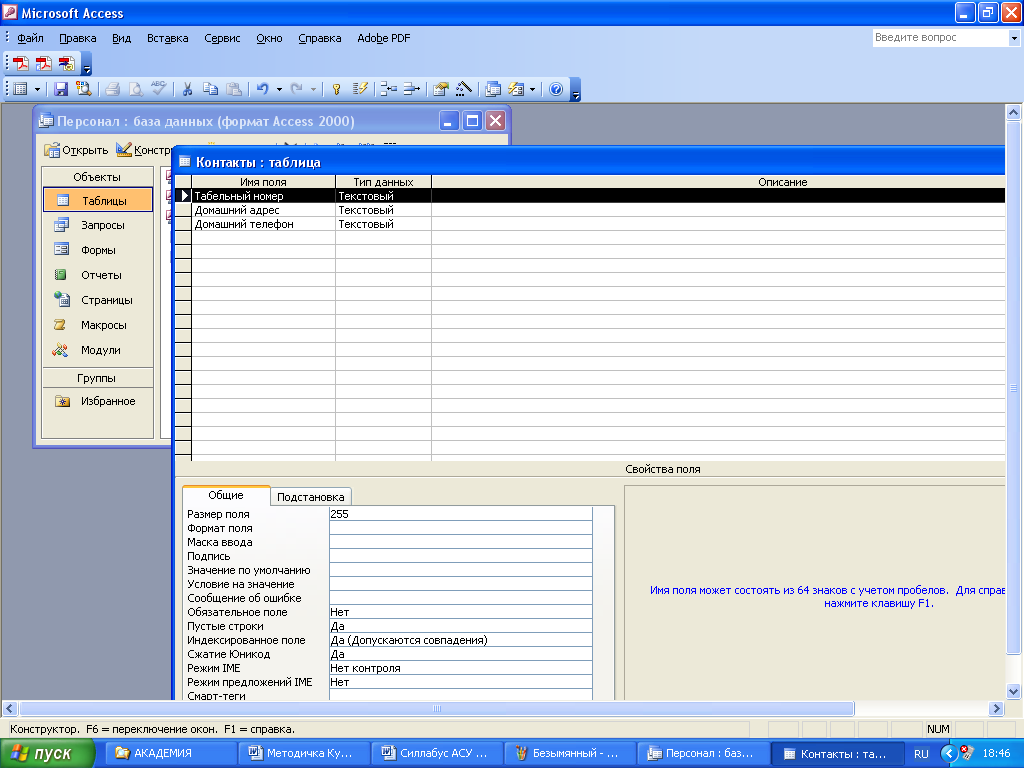Open the Справка menu
1024x768 pixels.
point(319,38)
